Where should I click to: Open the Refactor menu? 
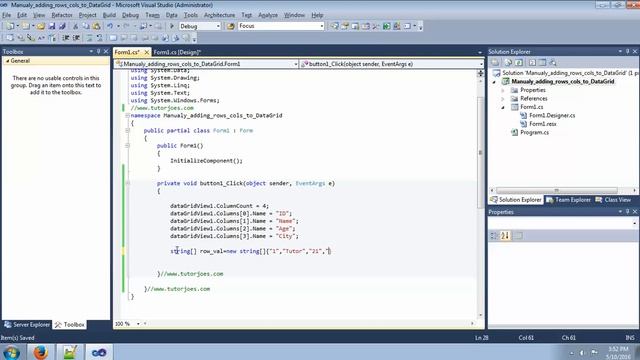62,15
